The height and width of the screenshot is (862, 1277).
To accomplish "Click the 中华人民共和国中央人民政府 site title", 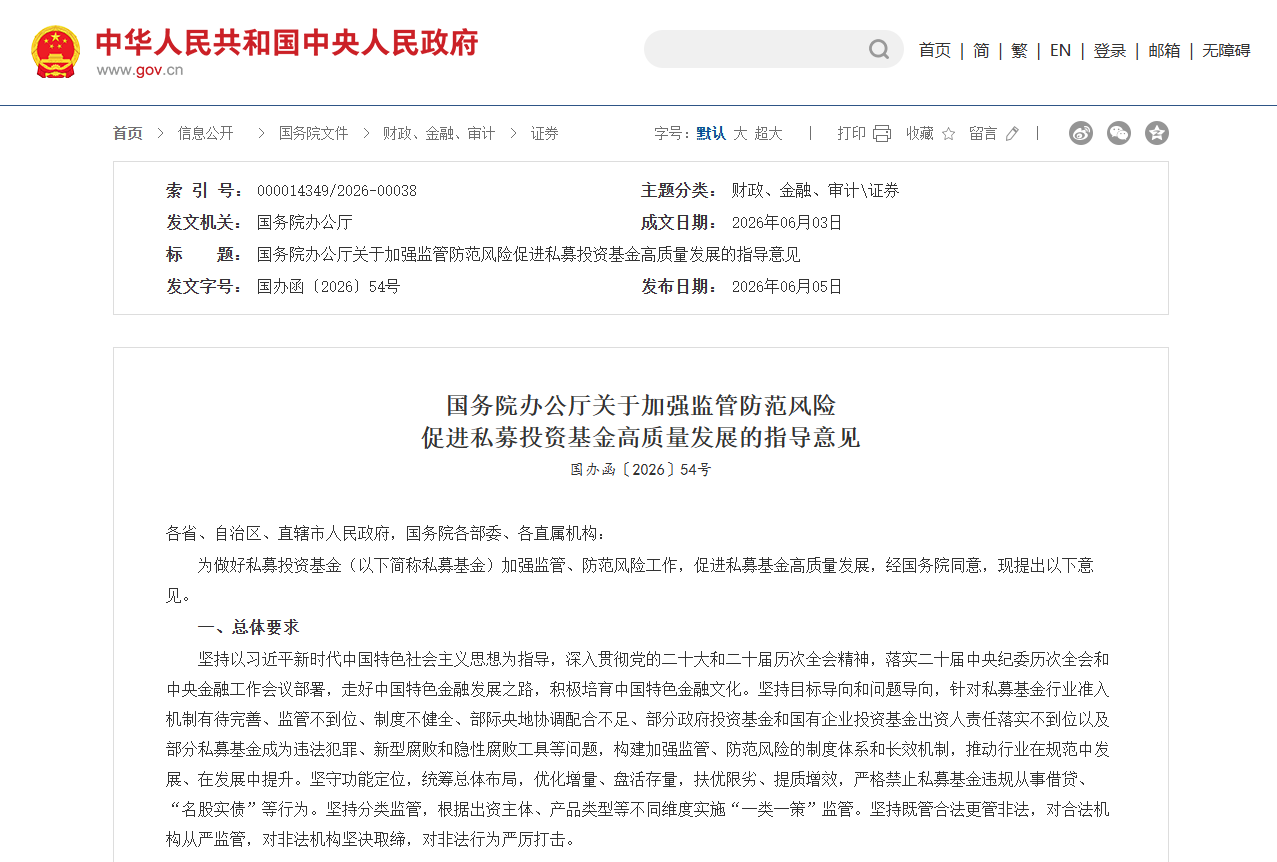I will pyautogui.click(x=287, y=42).
